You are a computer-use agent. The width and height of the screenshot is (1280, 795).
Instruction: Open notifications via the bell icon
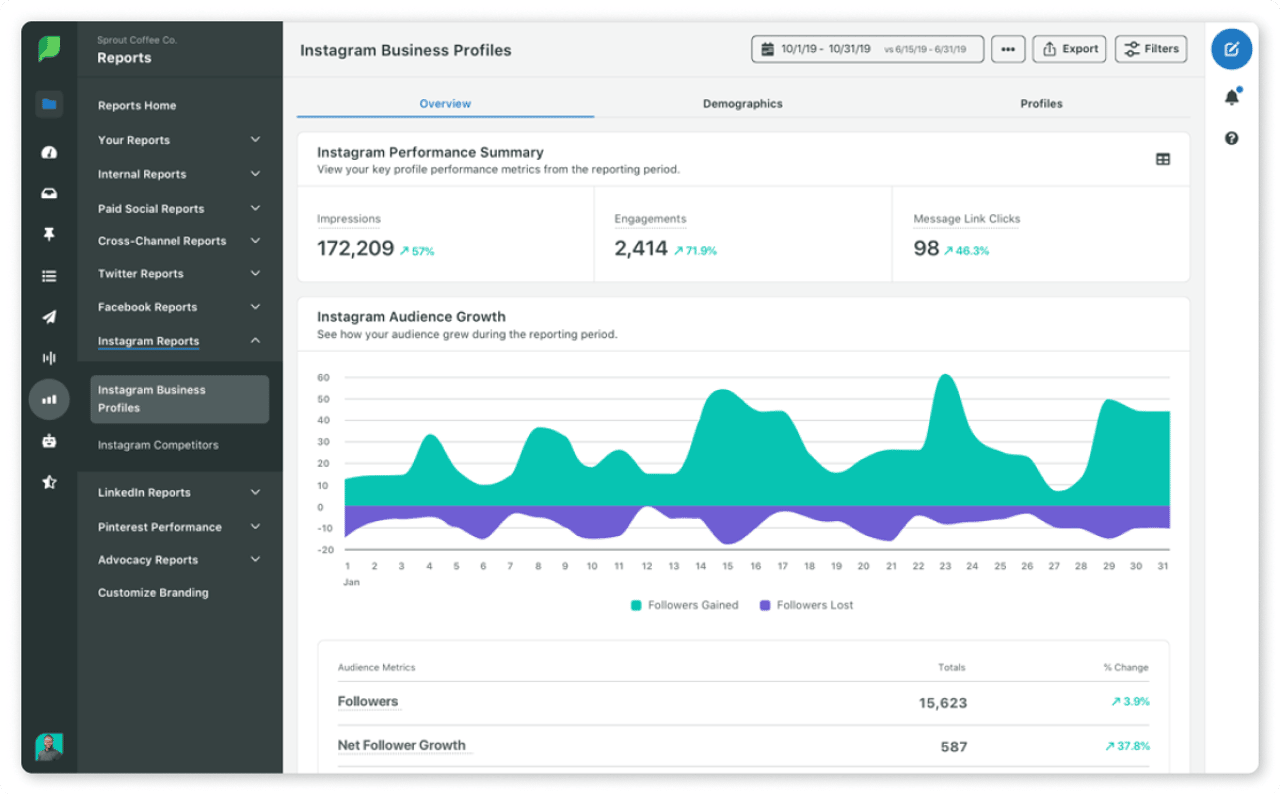(1231, 96)
